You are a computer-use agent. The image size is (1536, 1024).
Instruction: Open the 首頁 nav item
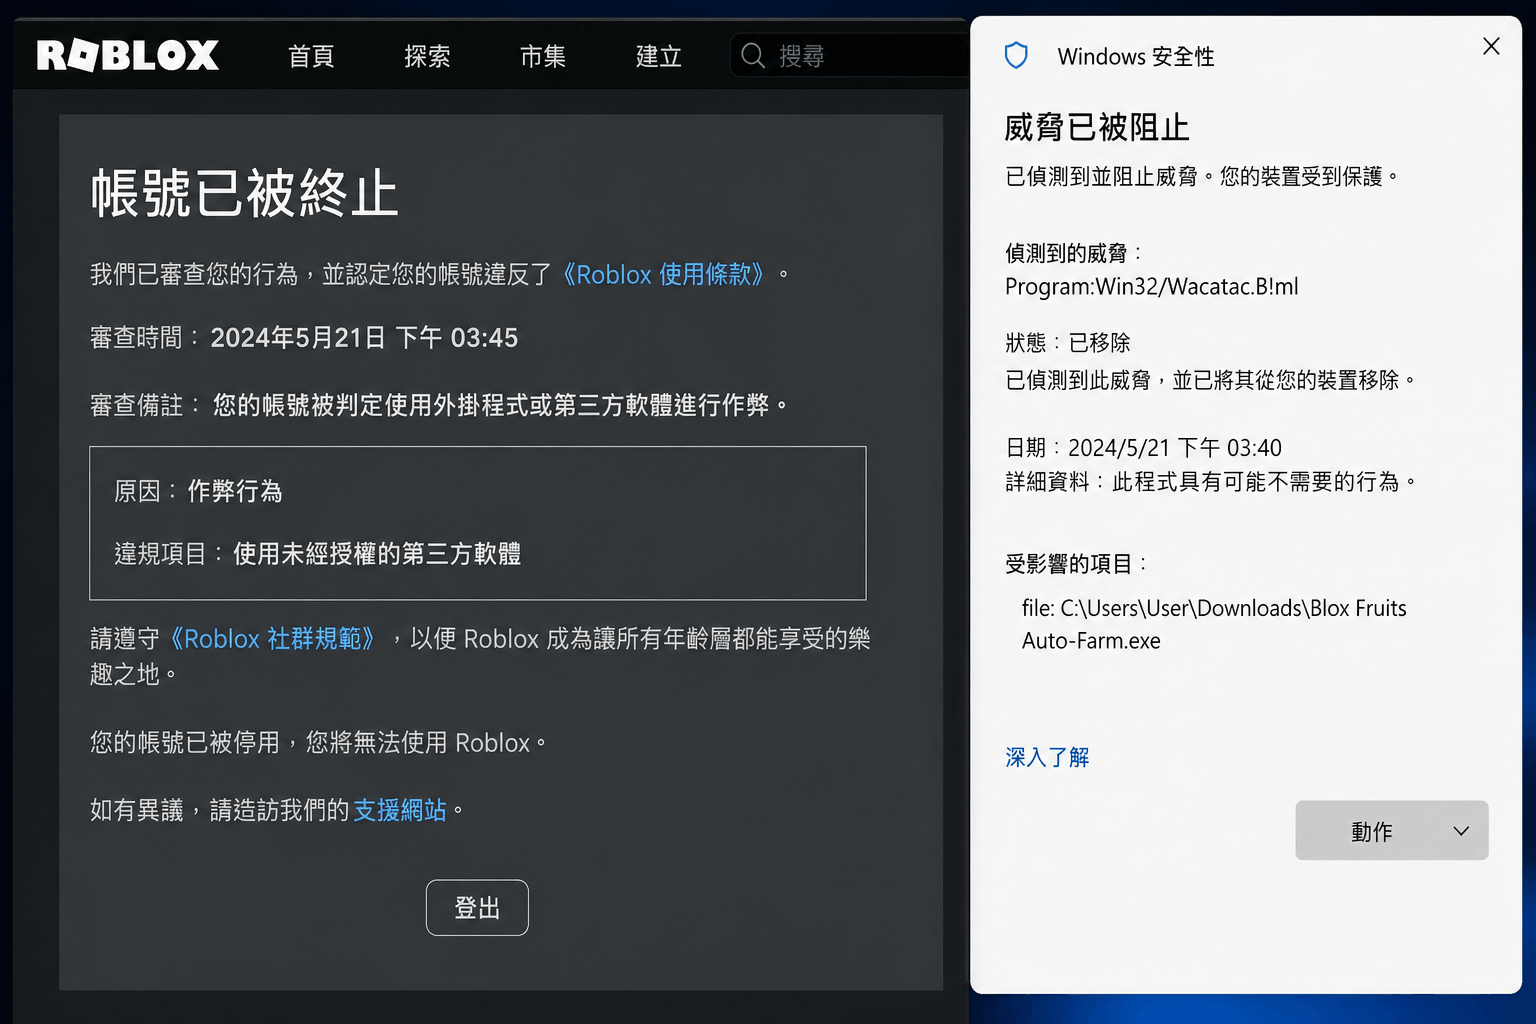311,56
